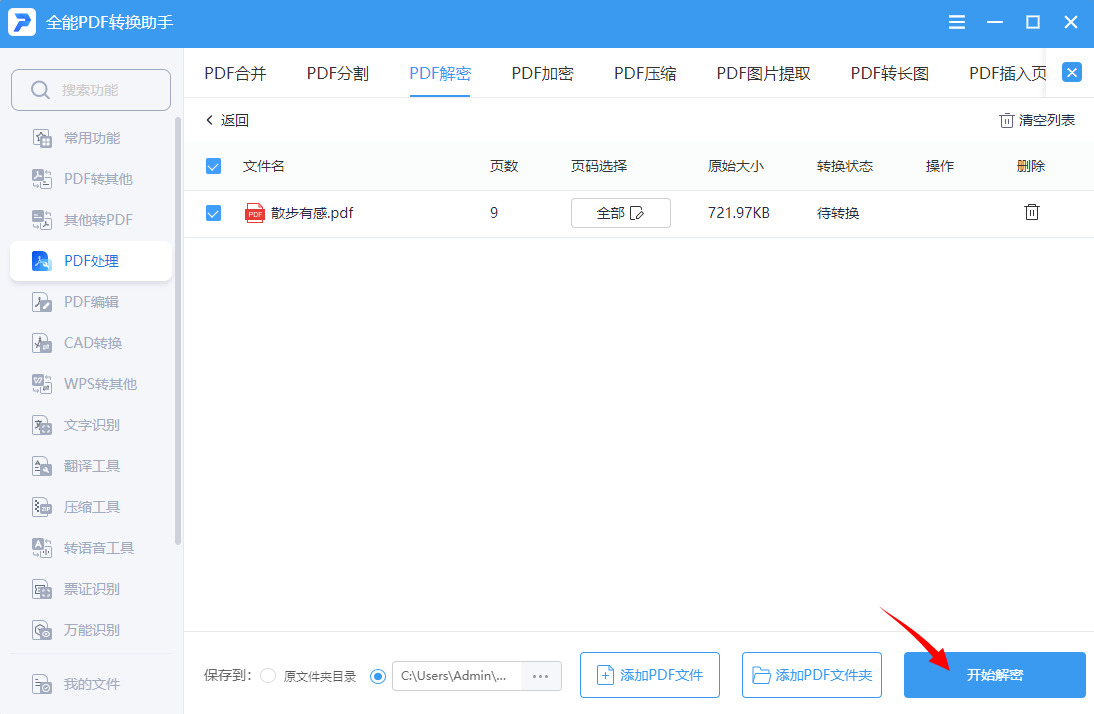
Task: Open PDF编辑 sidebar category
Action: [x=91, y=302]
